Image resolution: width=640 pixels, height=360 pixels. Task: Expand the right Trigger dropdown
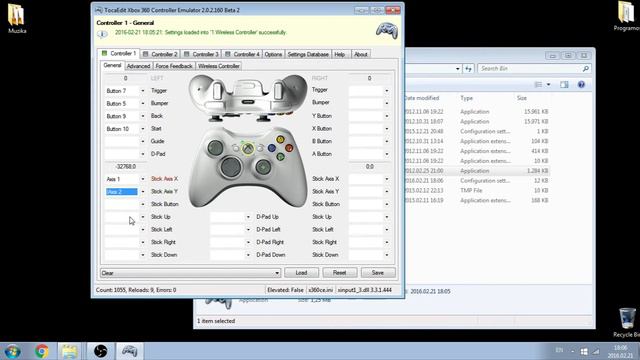tap(387, 91)
